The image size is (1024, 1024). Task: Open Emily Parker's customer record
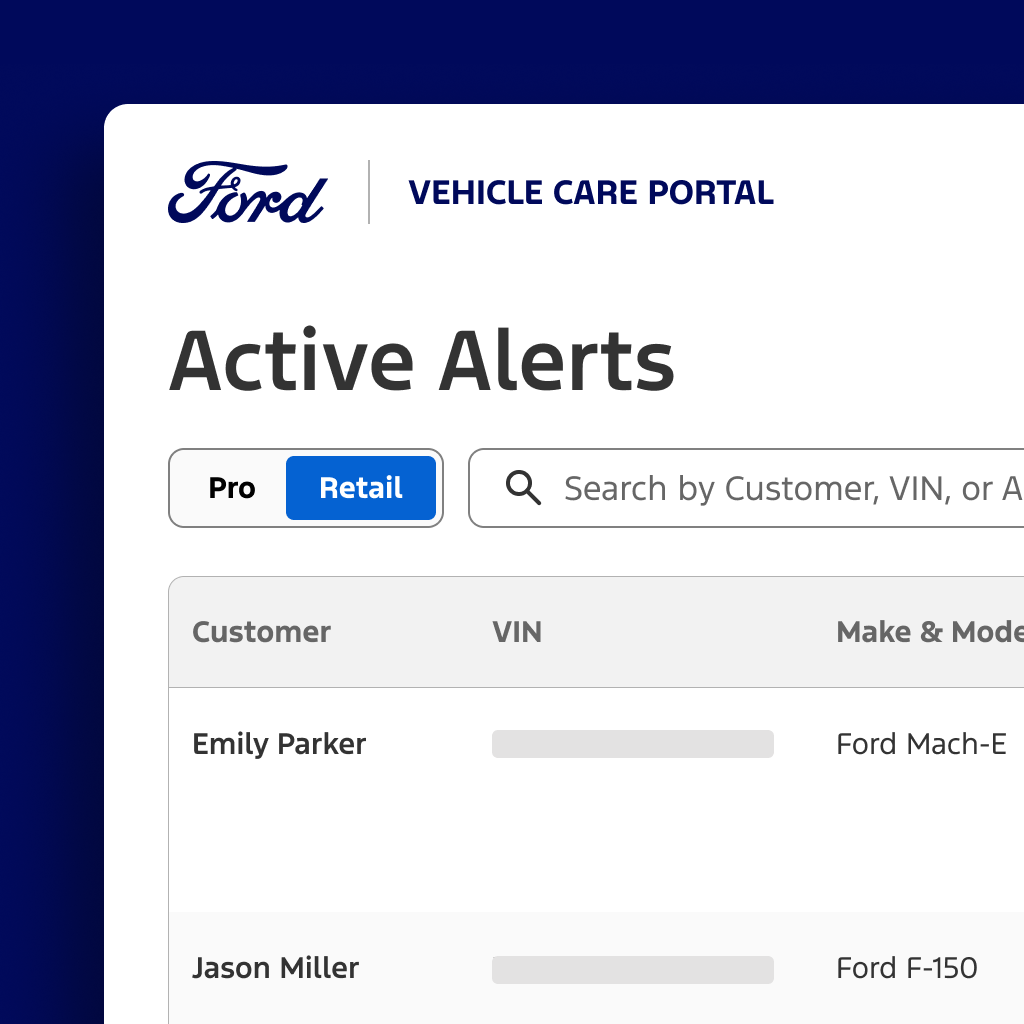pyautogui.click(x=279, y=744)
